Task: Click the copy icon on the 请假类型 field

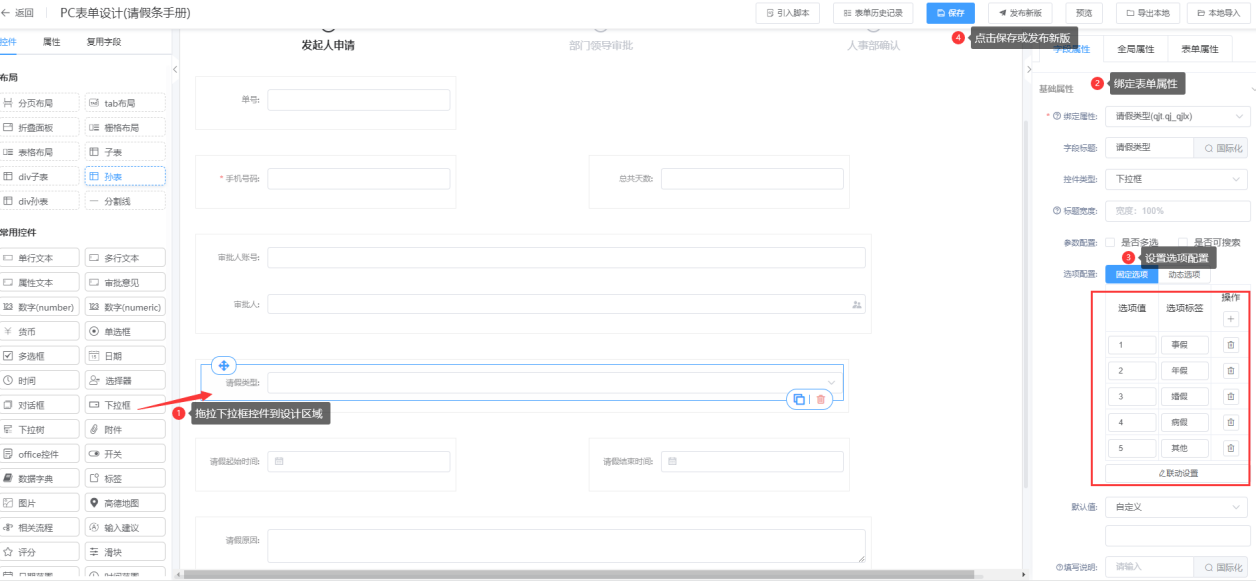Action: click(x=799, y=399)
